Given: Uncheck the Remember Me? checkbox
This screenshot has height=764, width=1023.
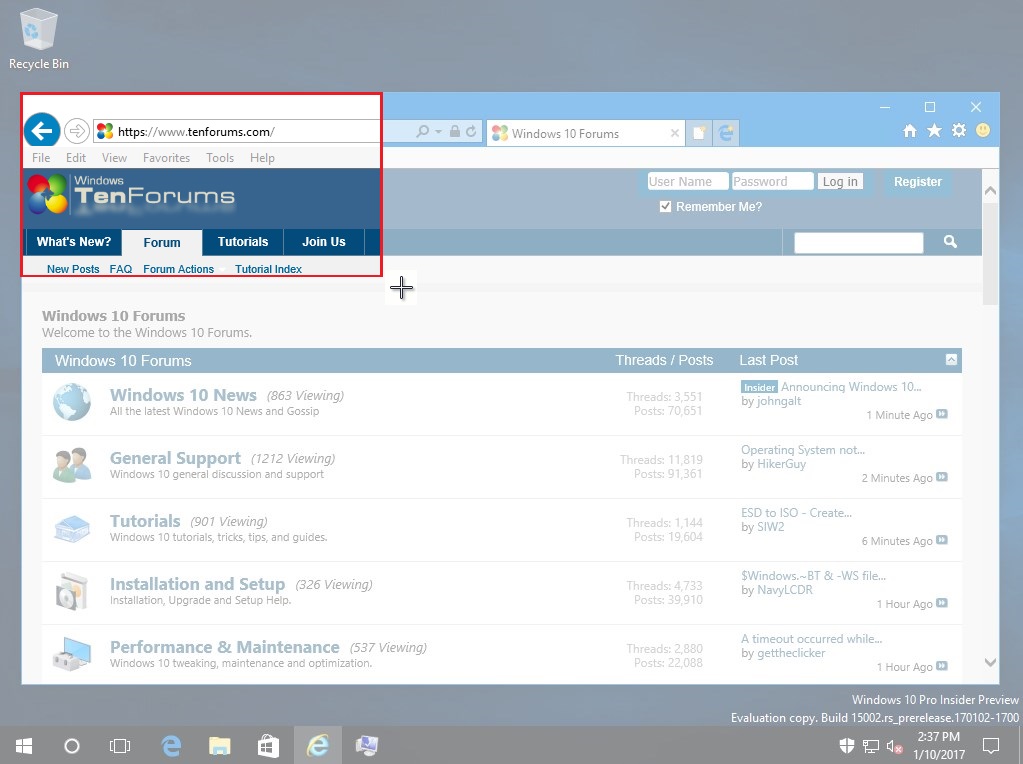Looking at the screenshot, I should click(665, 207).
